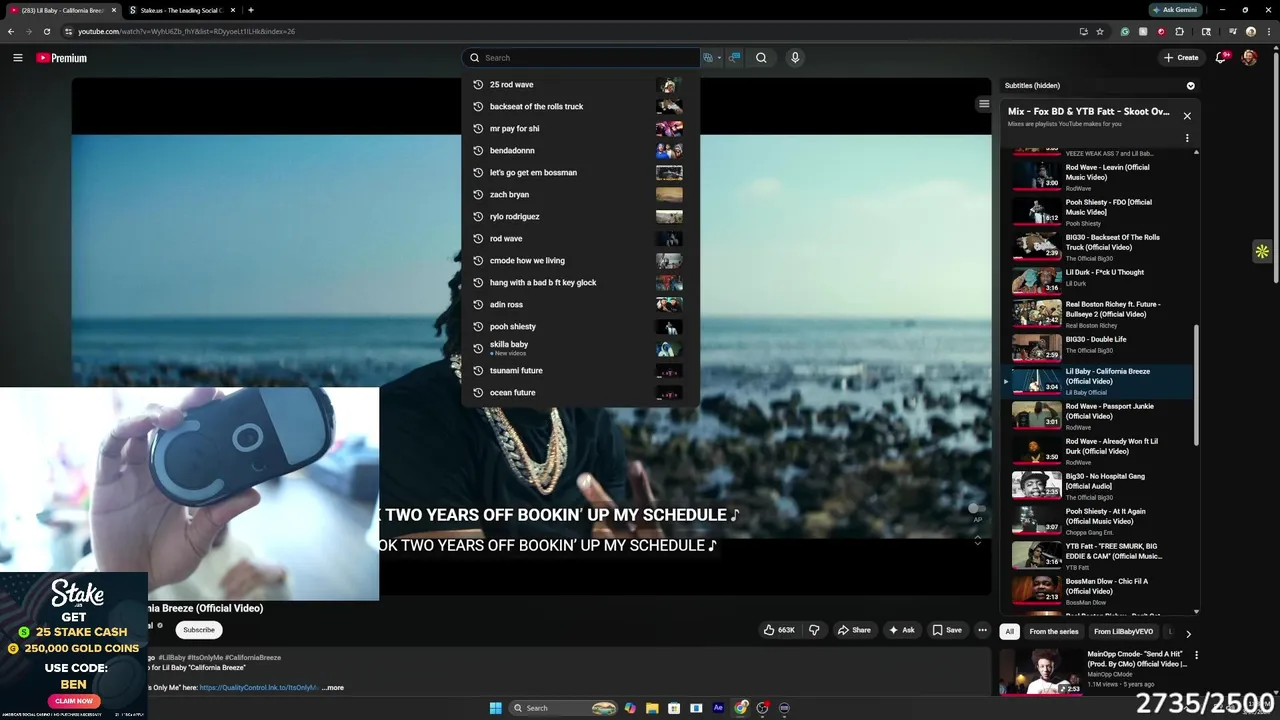Click CLAIM NOW on the Stake ad

[74, 701]
